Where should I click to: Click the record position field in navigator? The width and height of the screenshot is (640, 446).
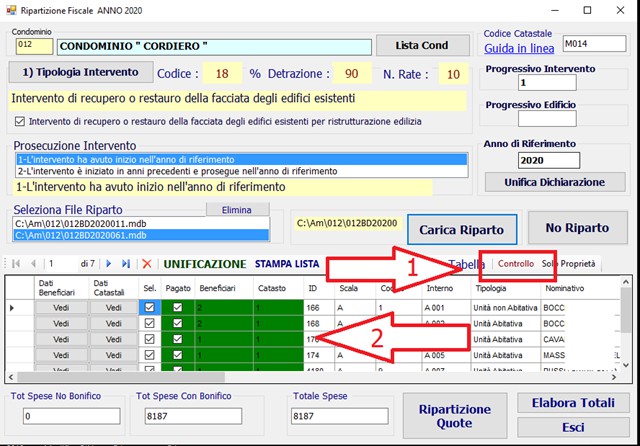(62, 264)
